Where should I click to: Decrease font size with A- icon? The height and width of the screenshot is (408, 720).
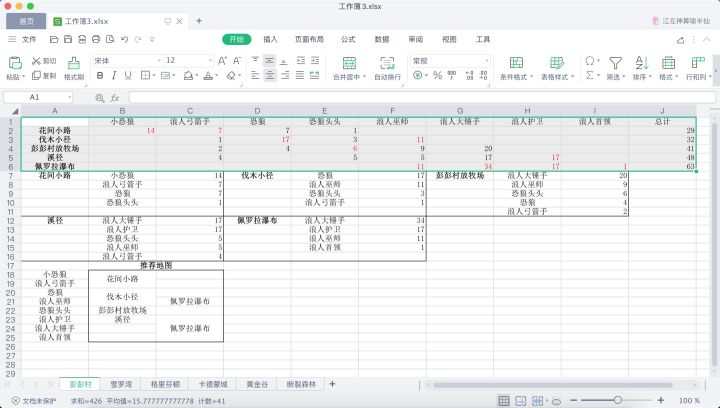237,61
